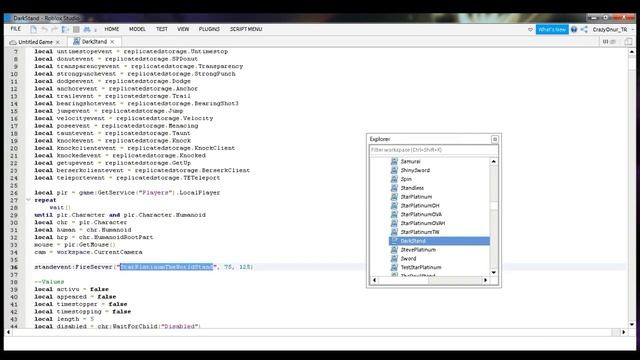Click the TestStarPlatinum script icon
The height and width of the screenshot is (360, 640).
pyautogui.click(x=394, y=267)
